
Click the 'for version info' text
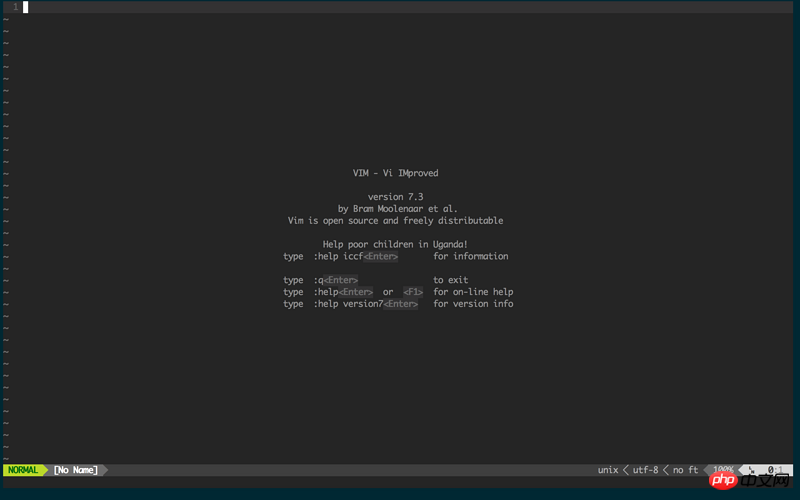pyautogui.click(x=473, y=304)
